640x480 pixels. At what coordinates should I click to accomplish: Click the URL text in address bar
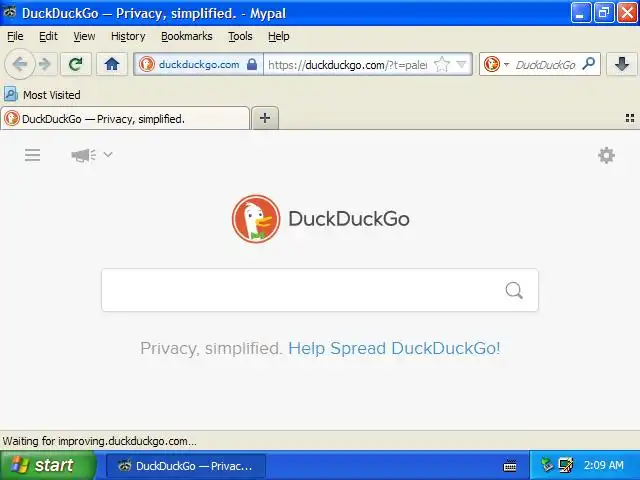[348, 64]
